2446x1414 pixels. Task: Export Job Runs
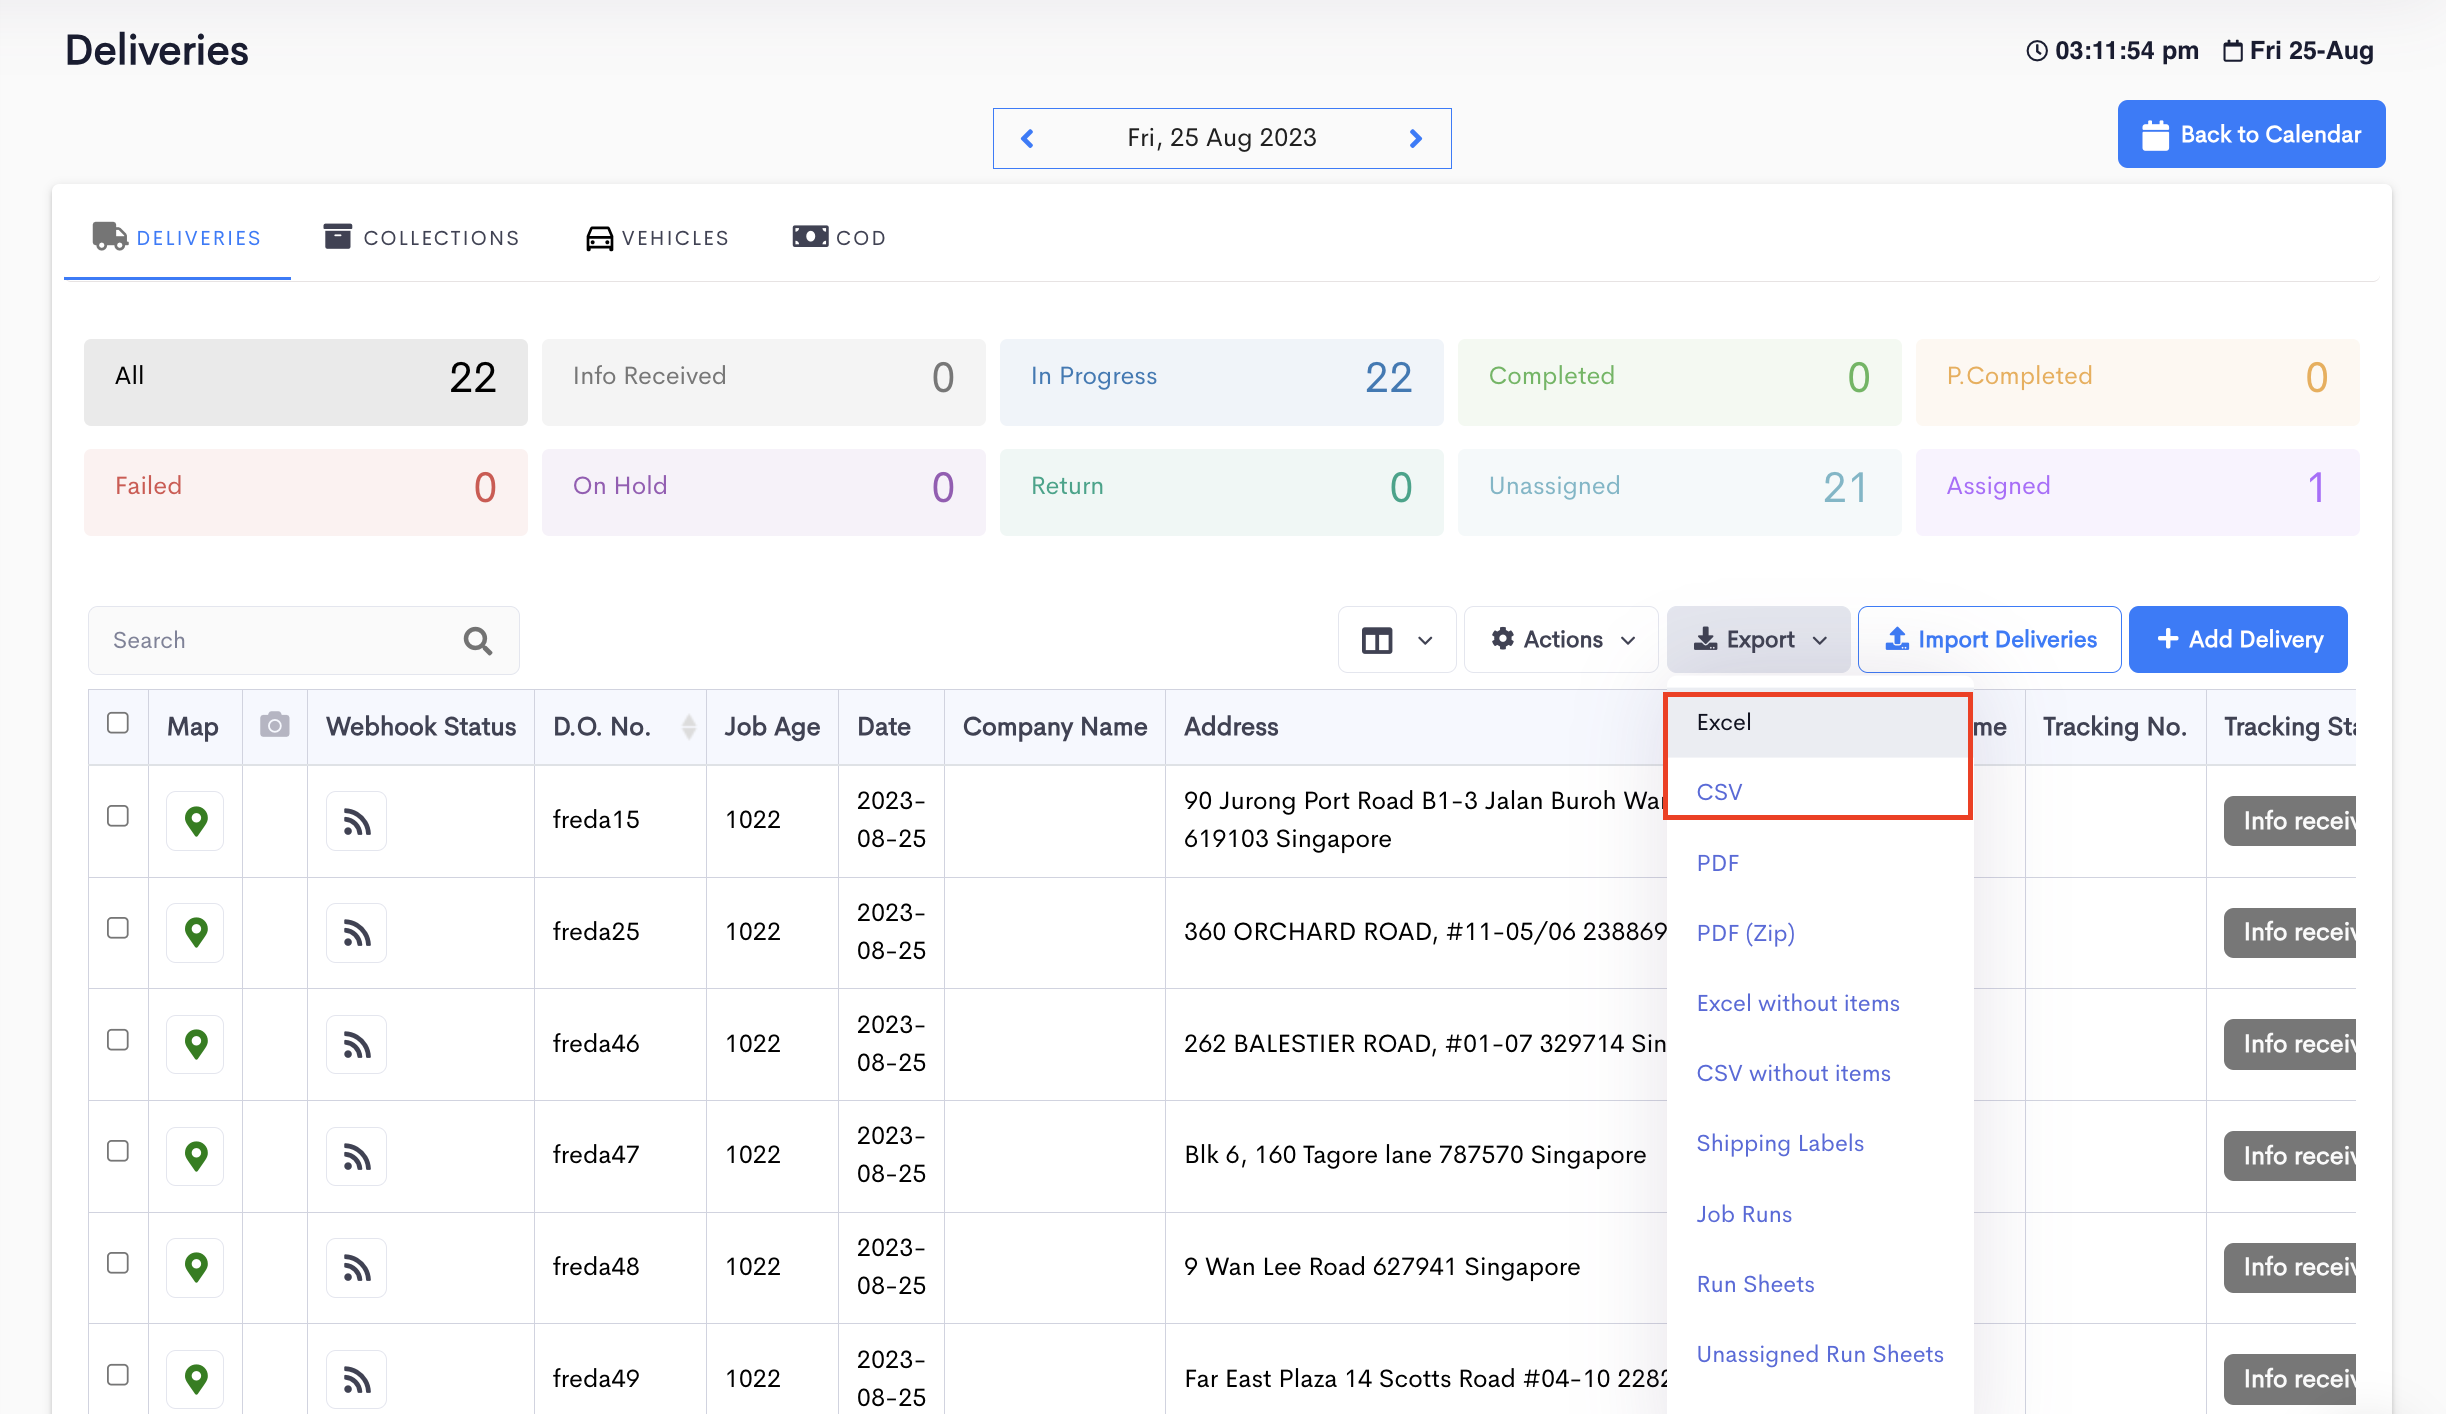click(1818, 1214)
